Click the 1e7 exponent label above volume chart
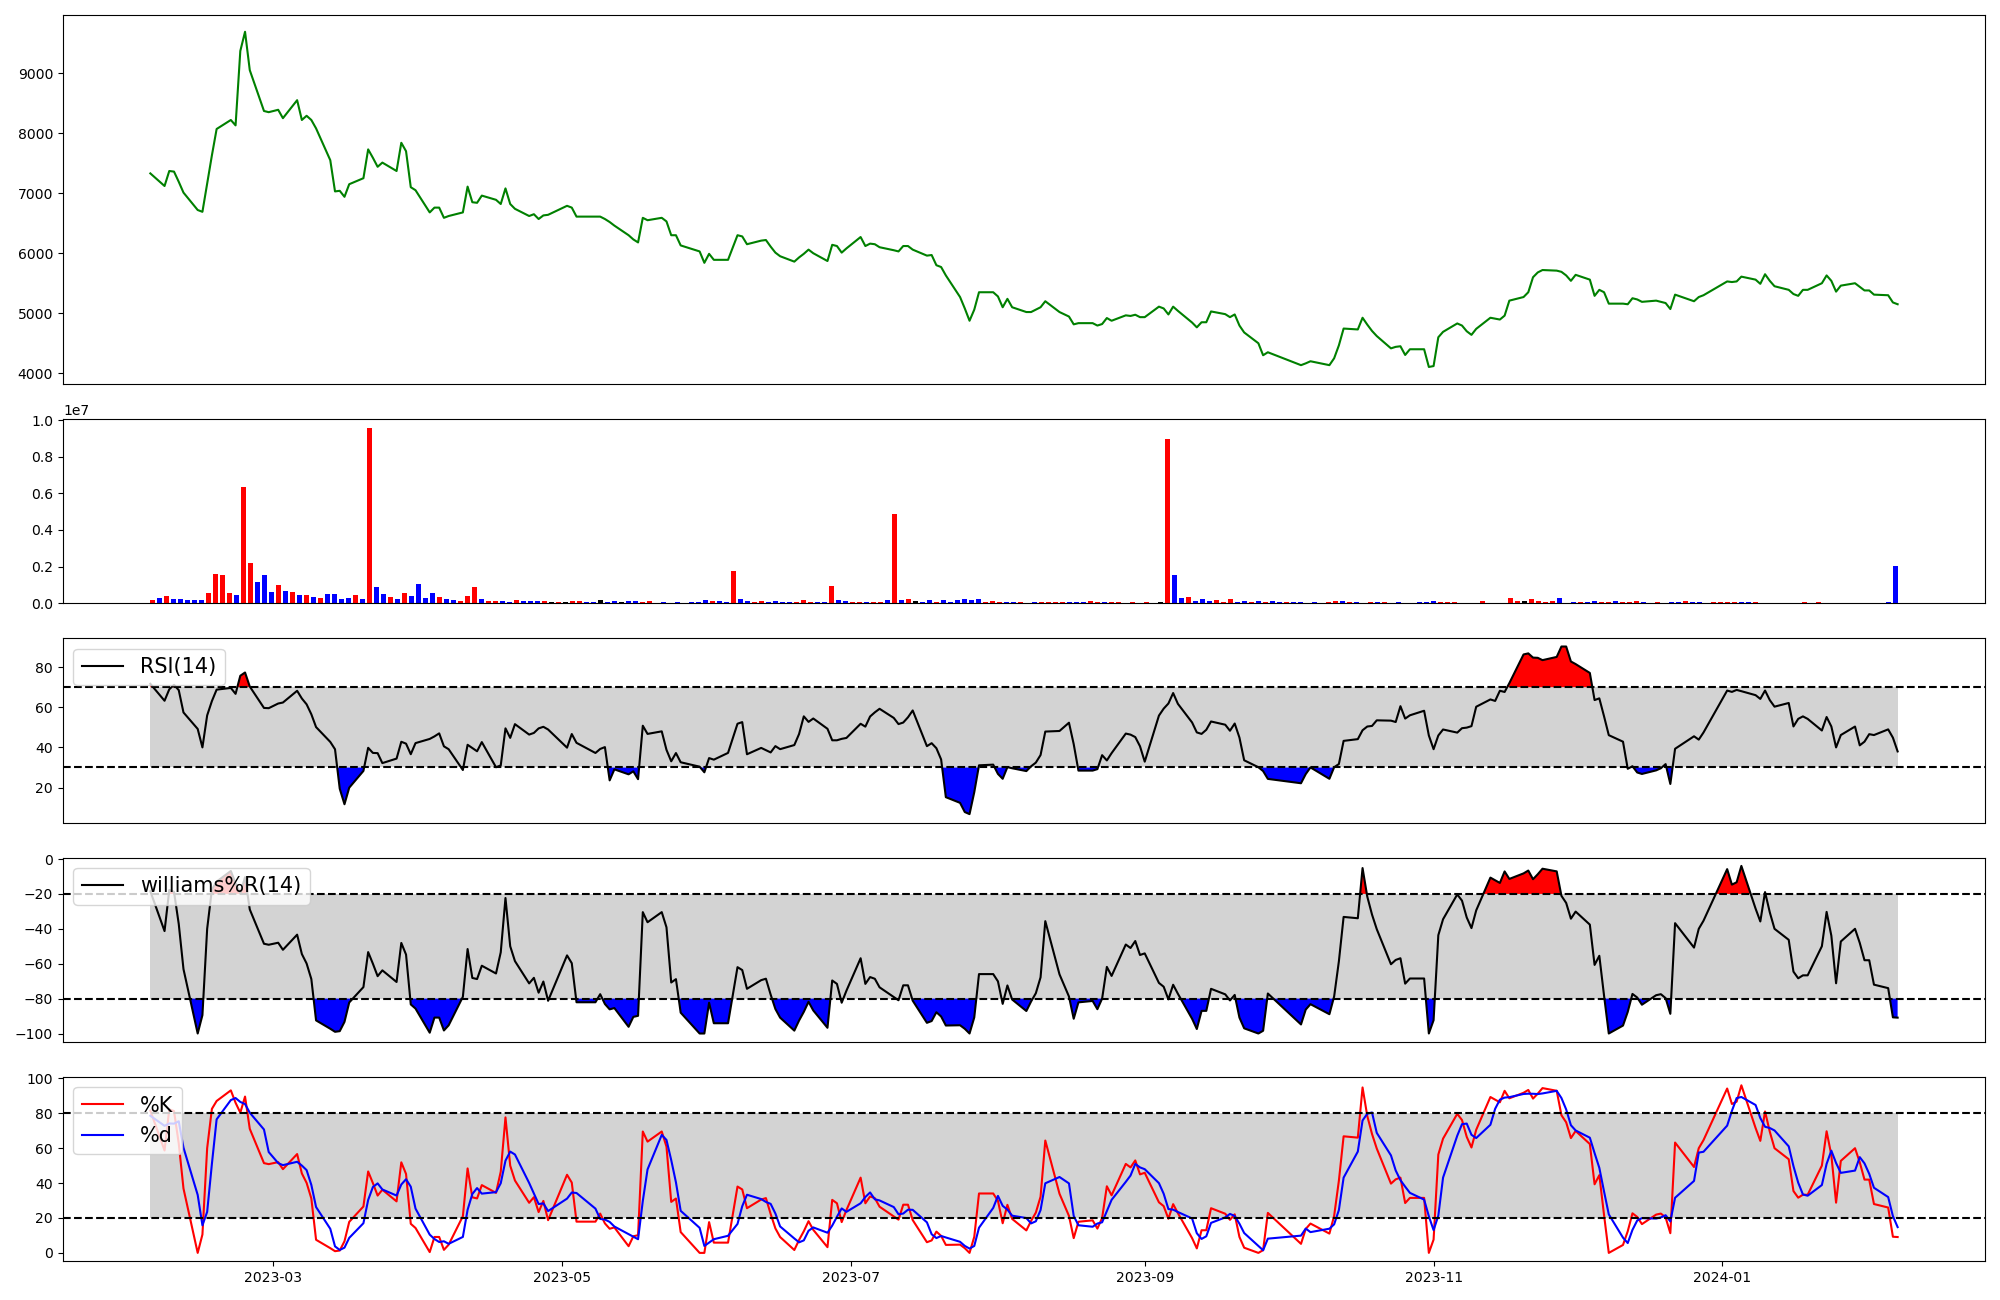This screenshot has width=2000, height=1300. [79, 411]
